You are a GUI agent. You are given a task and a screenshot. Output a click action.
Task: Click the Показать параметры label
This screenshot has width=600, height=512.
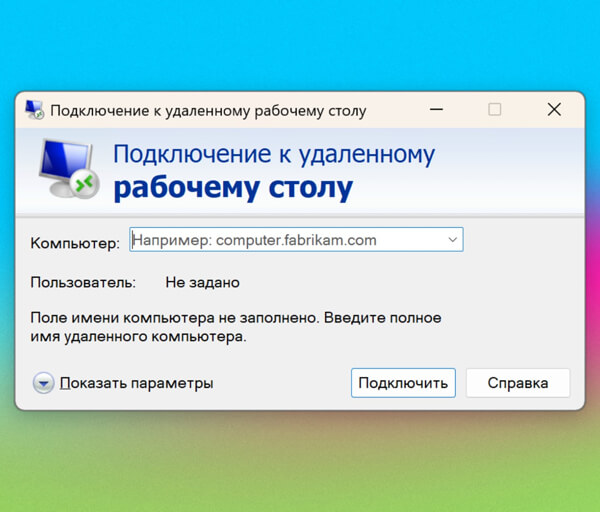pos(137,383)
